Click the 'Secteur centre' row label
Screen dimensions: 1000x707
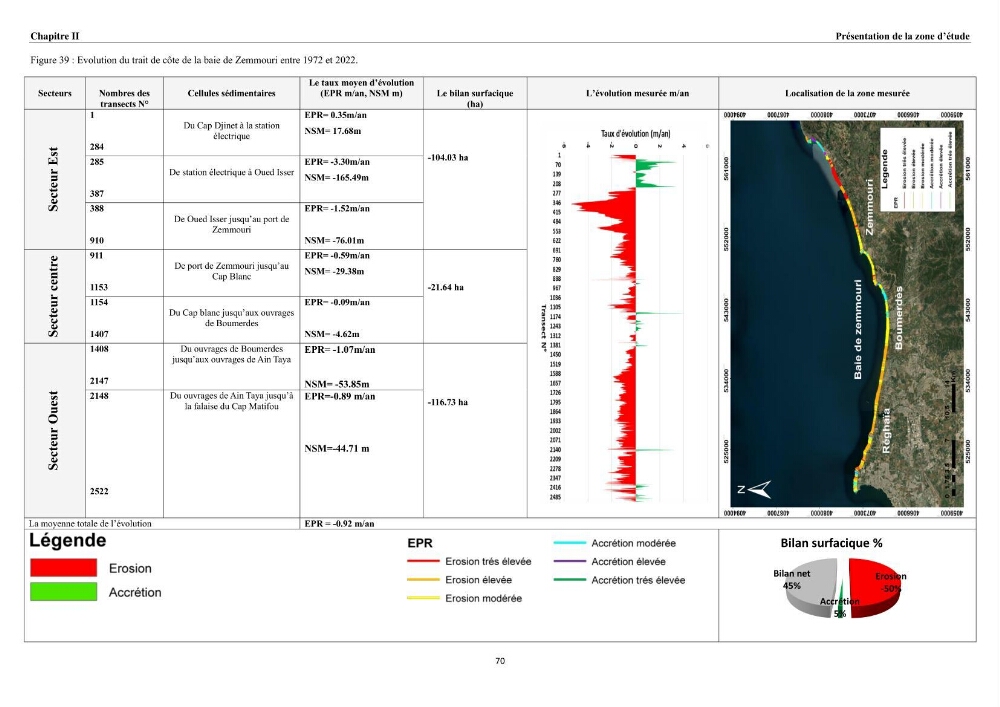[54, 296]
